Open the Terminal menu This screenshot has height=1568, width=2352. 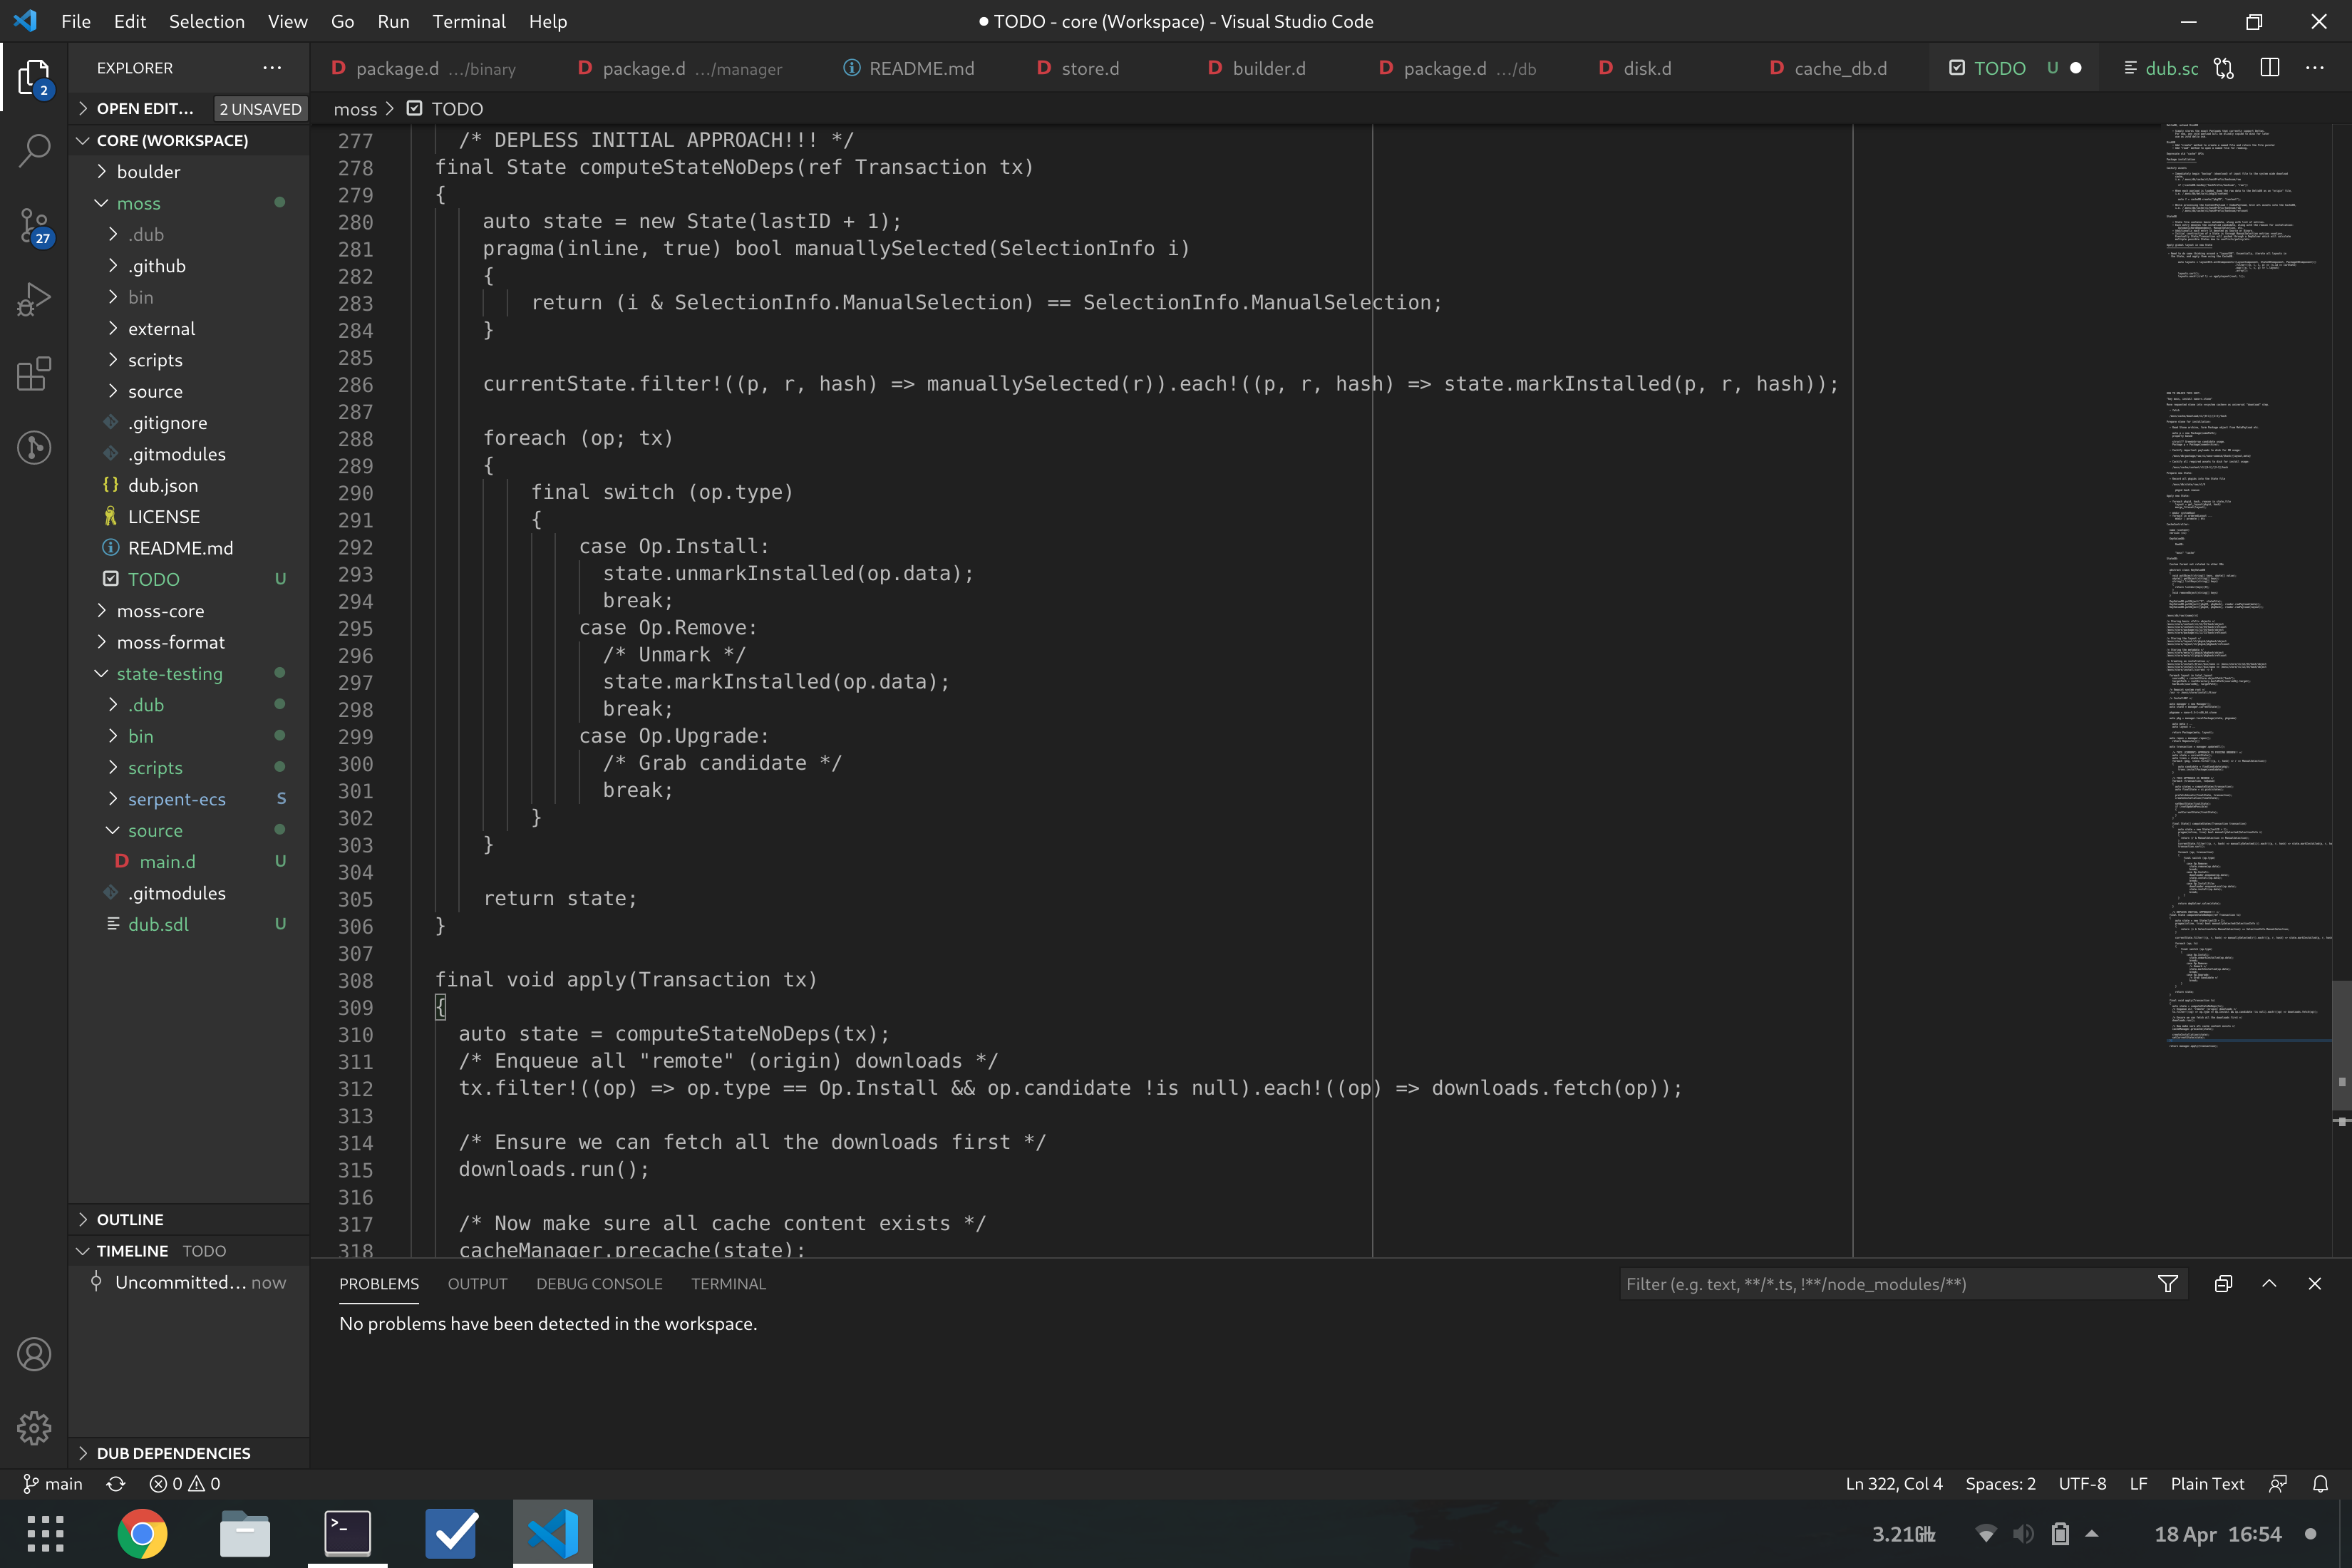point(469,21)
